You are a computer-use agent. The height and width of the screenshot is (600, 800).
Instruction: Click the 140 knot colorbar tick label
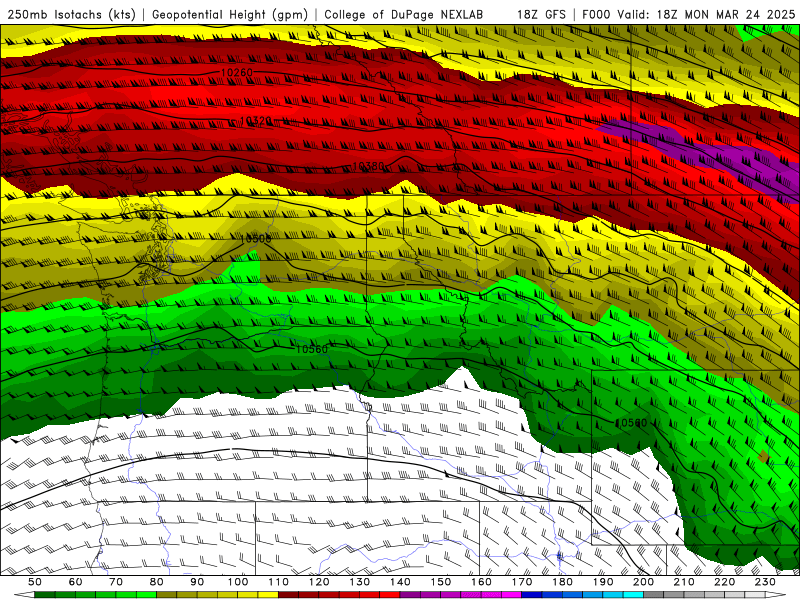coord(400,582)
